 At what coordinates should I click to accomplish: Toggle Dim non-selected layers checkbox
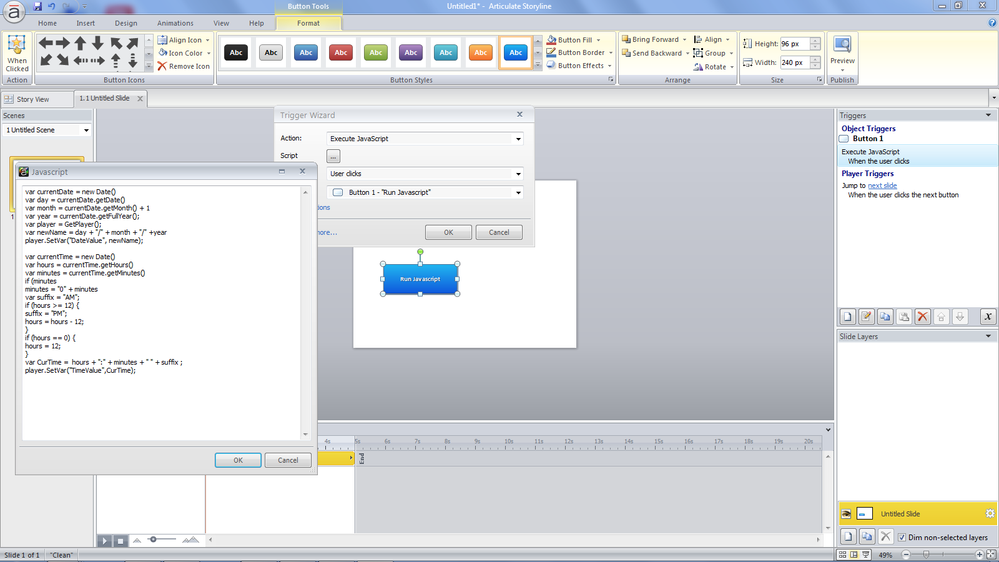pyautogui.click(x=903, y=537)
